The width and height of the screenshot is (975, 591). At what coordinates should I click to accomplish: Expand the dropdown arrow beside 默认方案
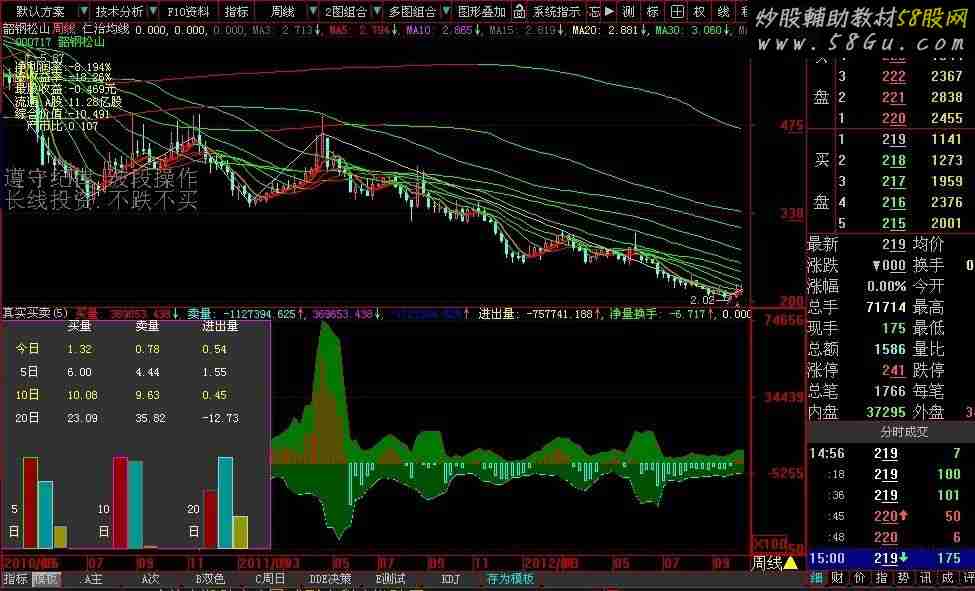pos(83,11)
